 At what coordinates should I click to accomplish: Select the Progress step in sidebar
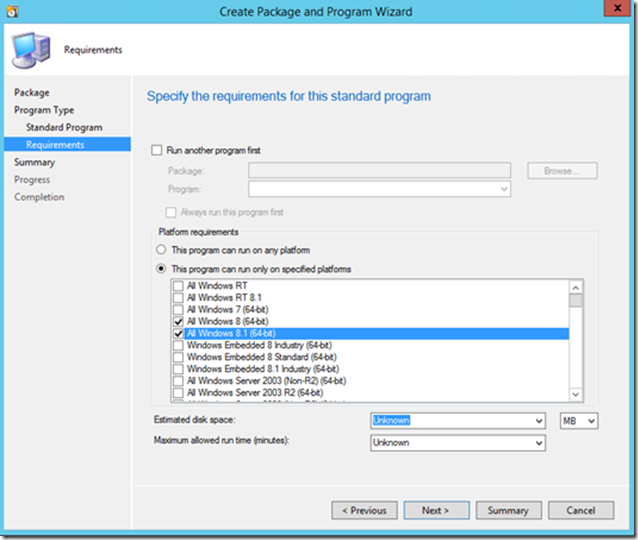coord(32,179)
